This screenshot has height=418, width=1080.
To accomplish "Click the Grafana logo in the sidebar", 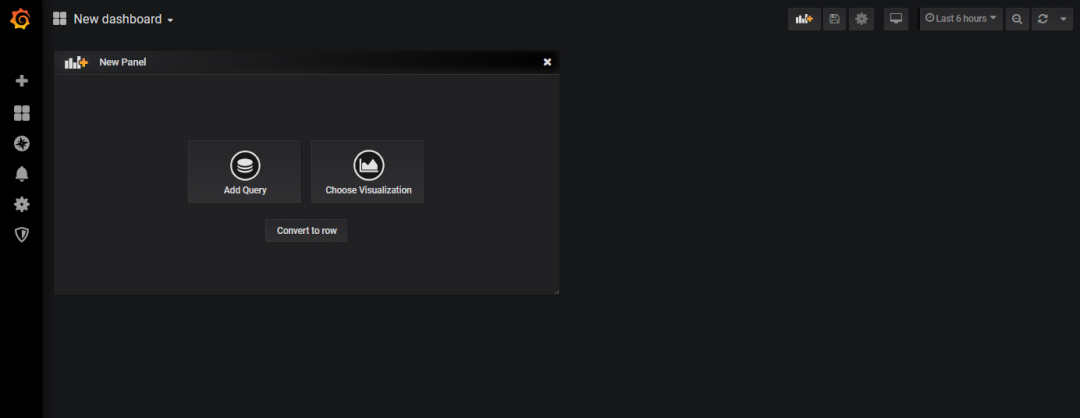I will tap(21, 20).
